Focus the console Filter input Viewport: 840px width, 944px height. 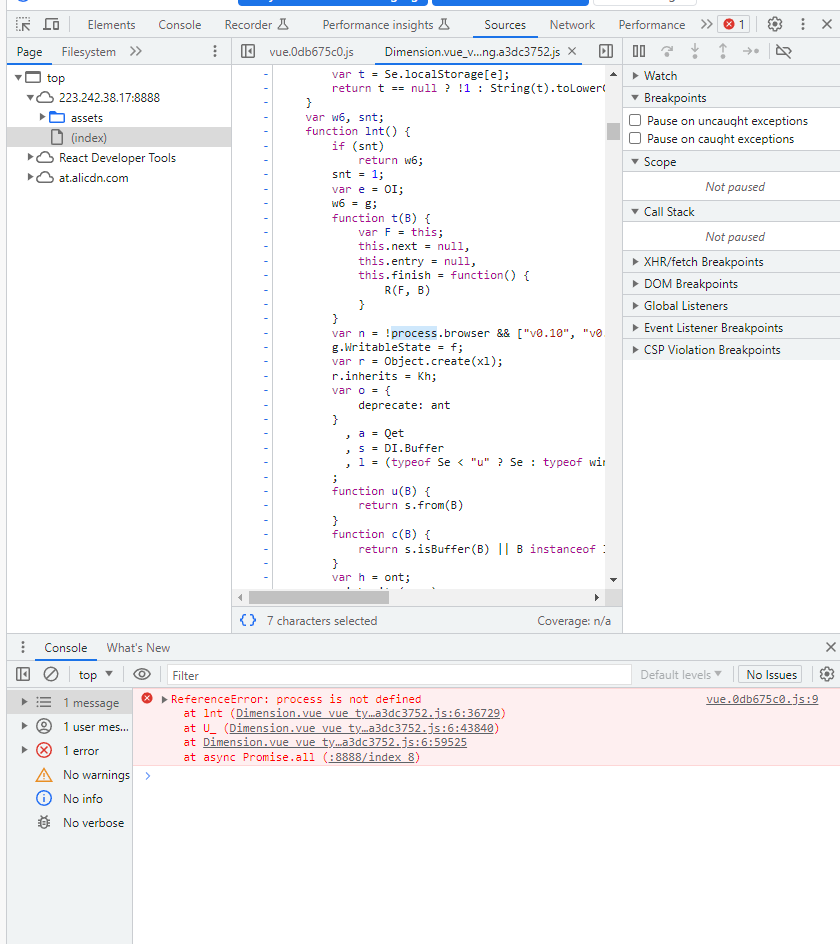[x=399, y=675]
